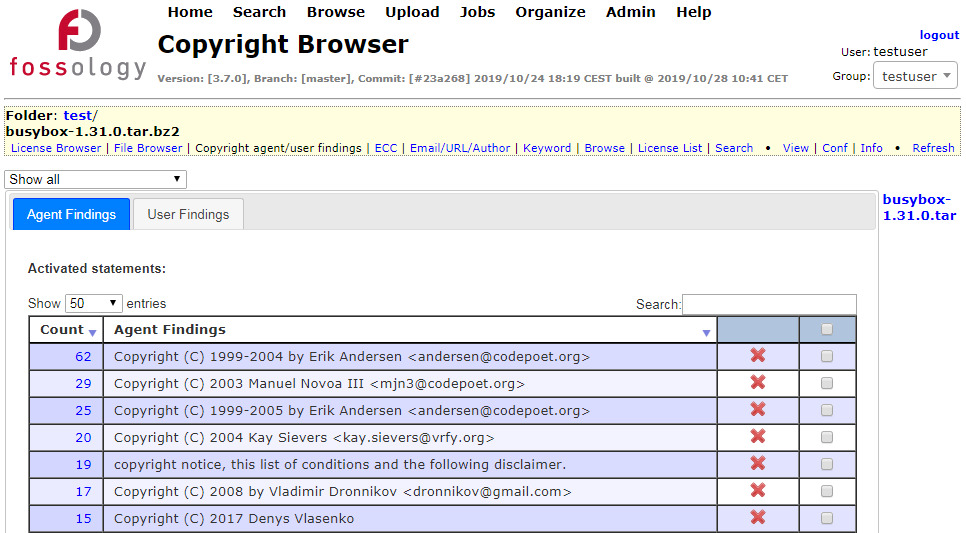Click red X for Manuel Novoa III row
The width and height of the screenshot is (966, 533).
pyautogui.click(x=758, y=383)
